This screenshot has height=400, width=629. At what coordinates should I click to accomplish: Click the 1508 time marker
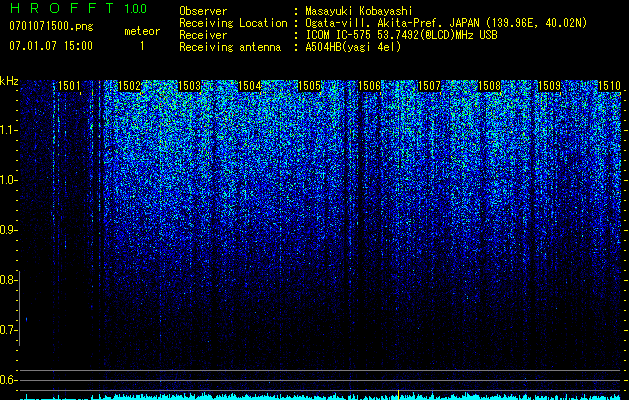(489, 86)
